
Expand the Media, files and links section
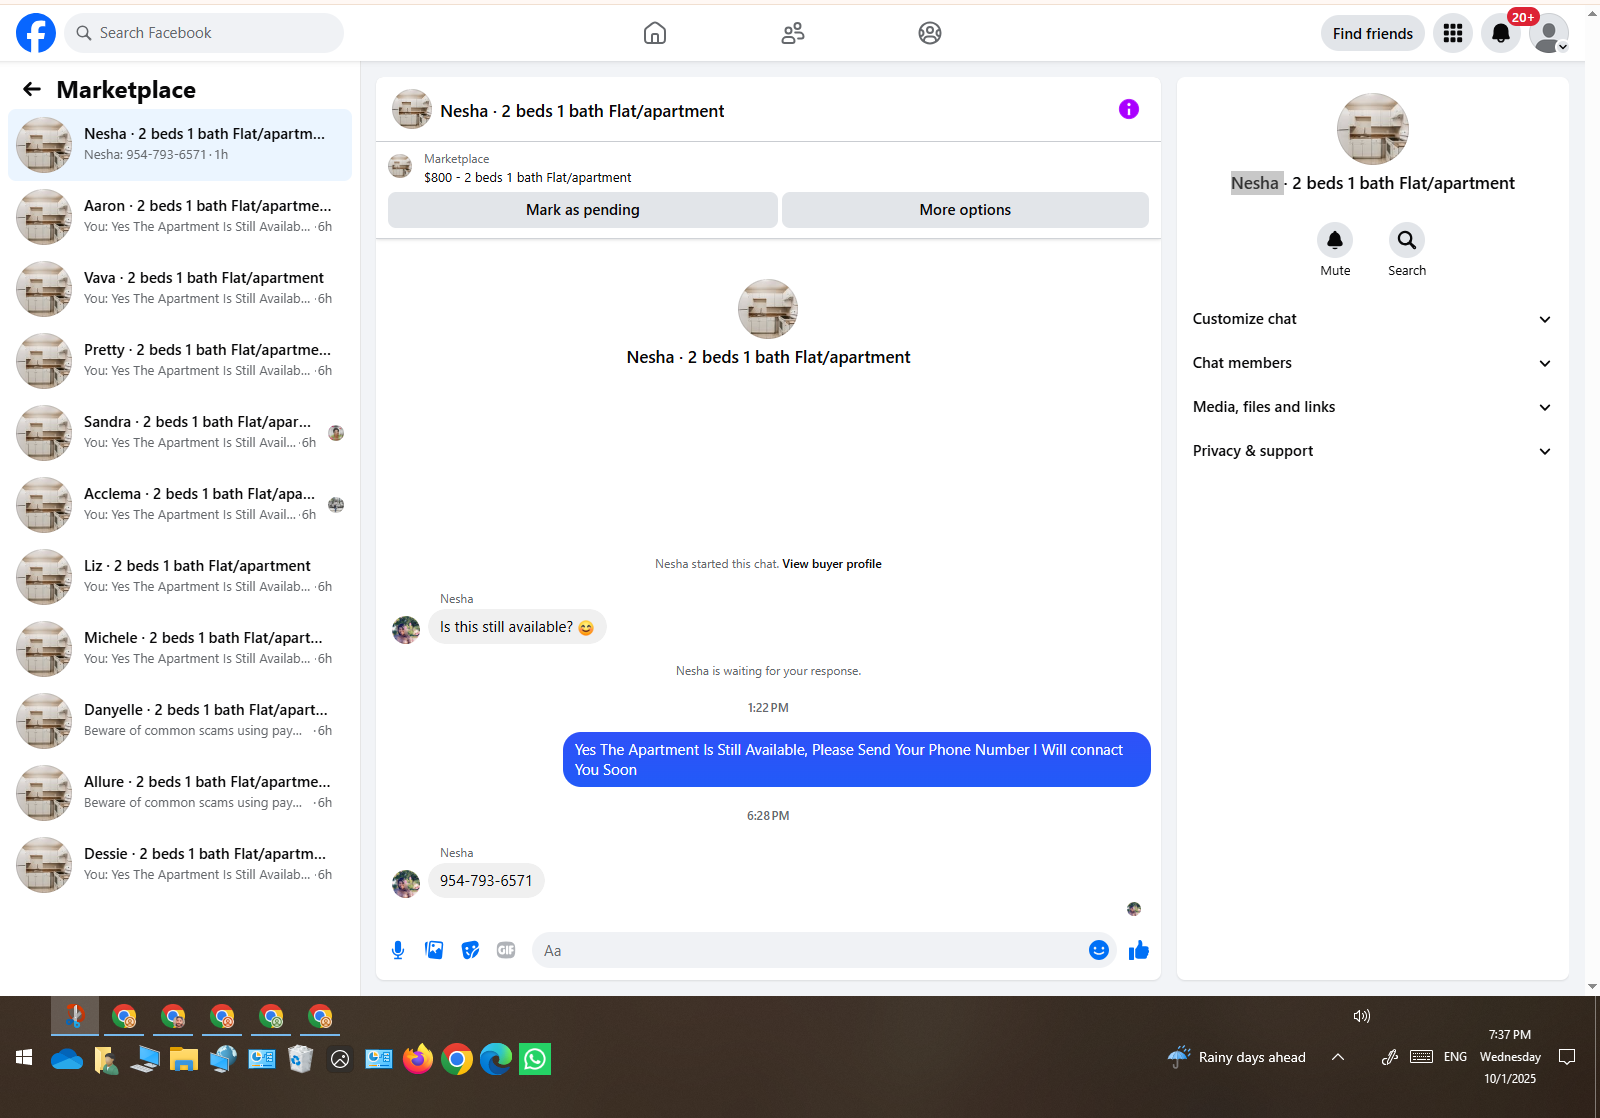(x=1373, y=407)
